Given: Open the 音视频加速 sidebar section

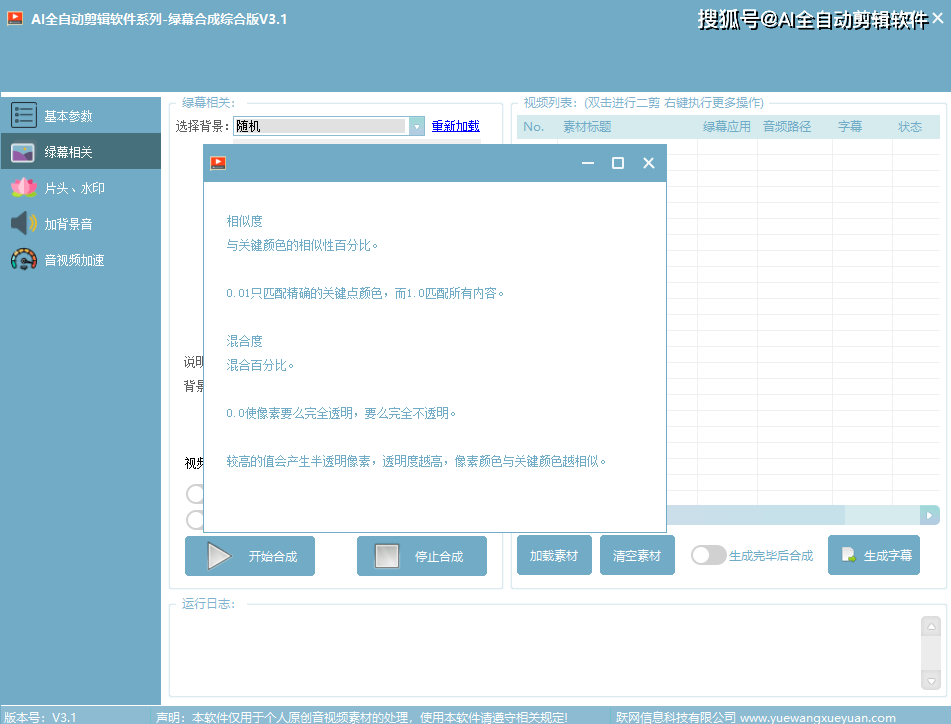Looking at the screenshot, I should point(81,260).
